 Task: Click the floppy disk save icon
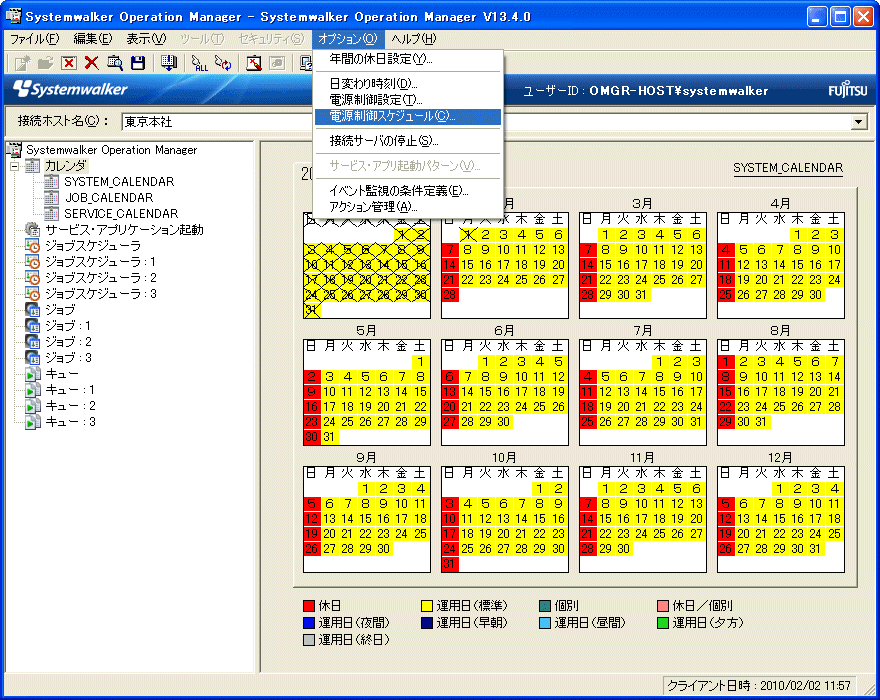coord(138,63)
